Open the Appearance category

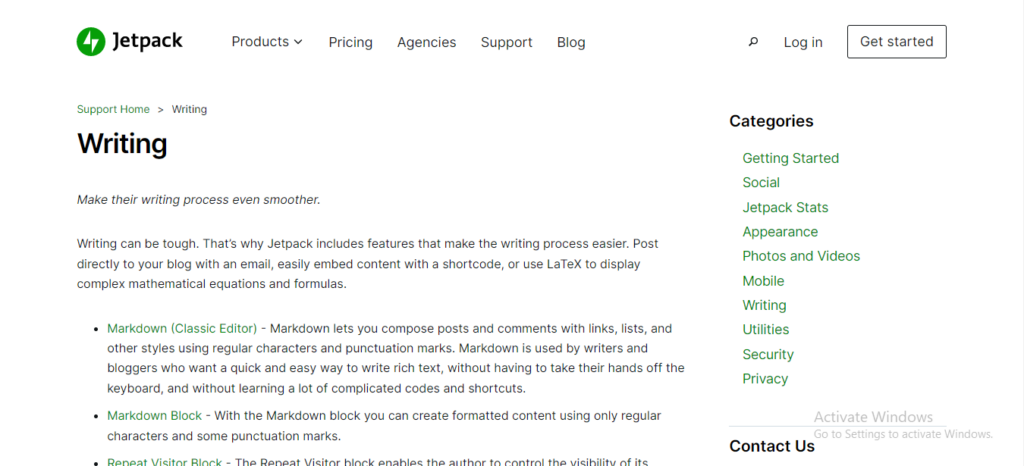pyautogui.click(x=780, y=232)
